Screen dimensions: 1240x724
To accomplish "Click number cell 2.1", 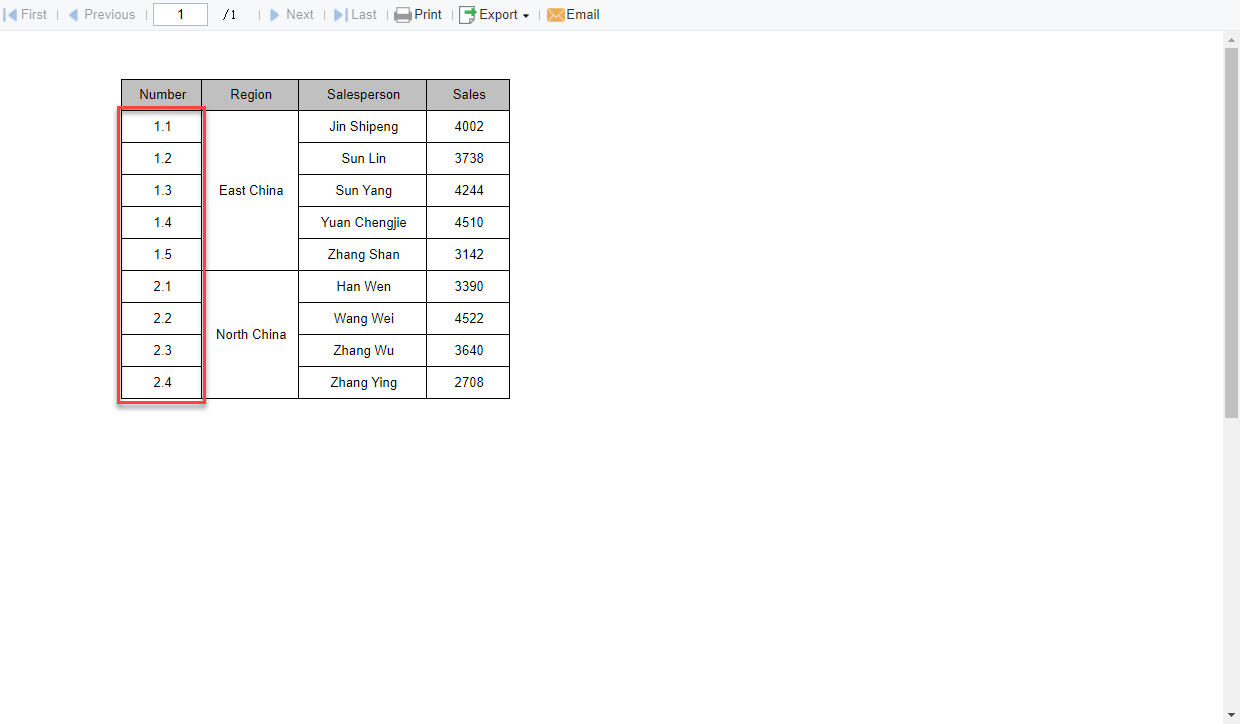I will point(162,287).
